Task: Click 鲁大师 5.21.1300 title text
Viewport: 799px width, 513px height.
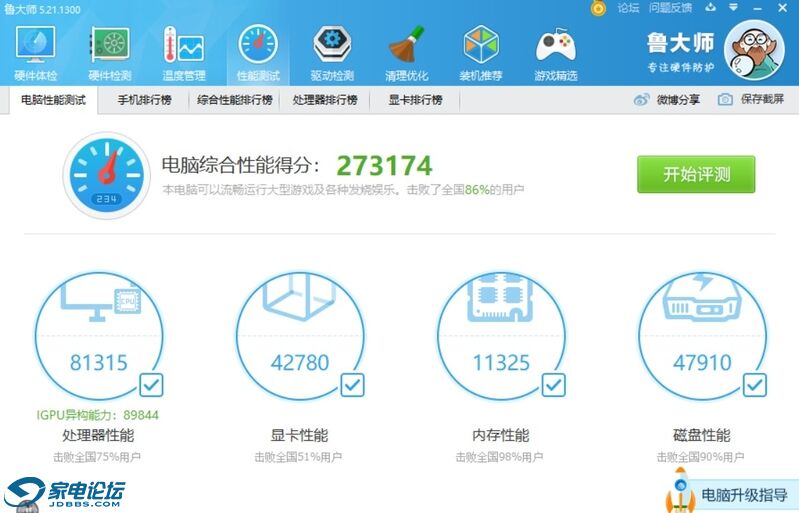Action: pos(42,9)
